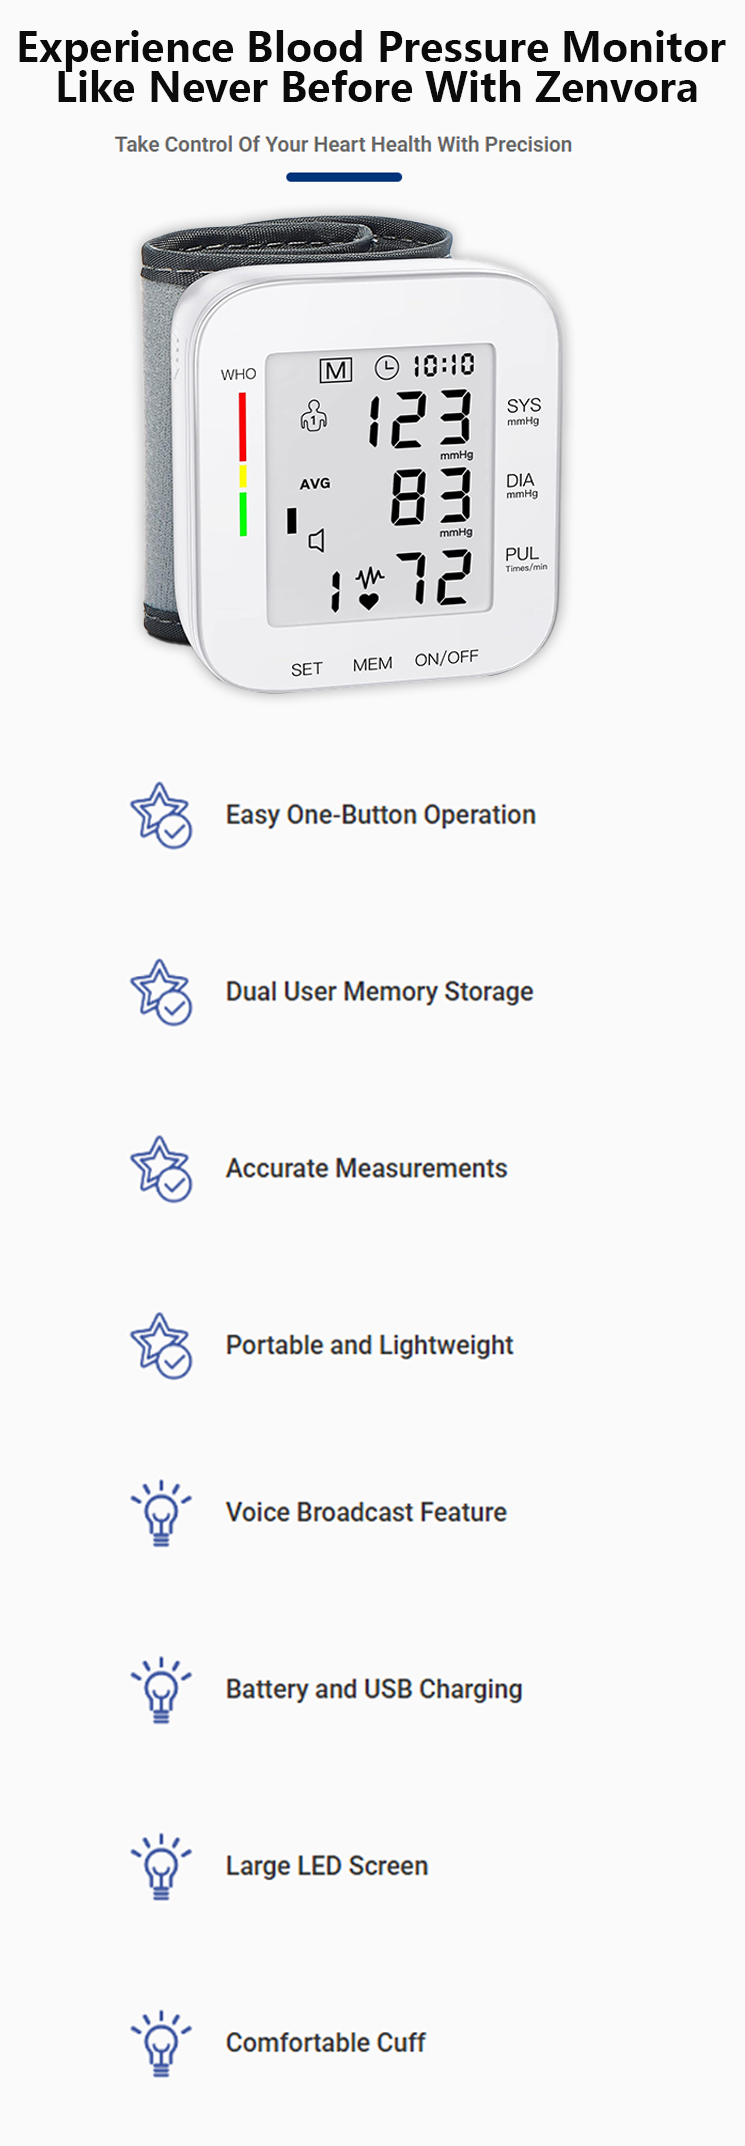The height and width of the screenshot is (2146, 745).
Task: Click the lightbulb icon beside Voice Broadcast Feature
Action: [160, 1513]
